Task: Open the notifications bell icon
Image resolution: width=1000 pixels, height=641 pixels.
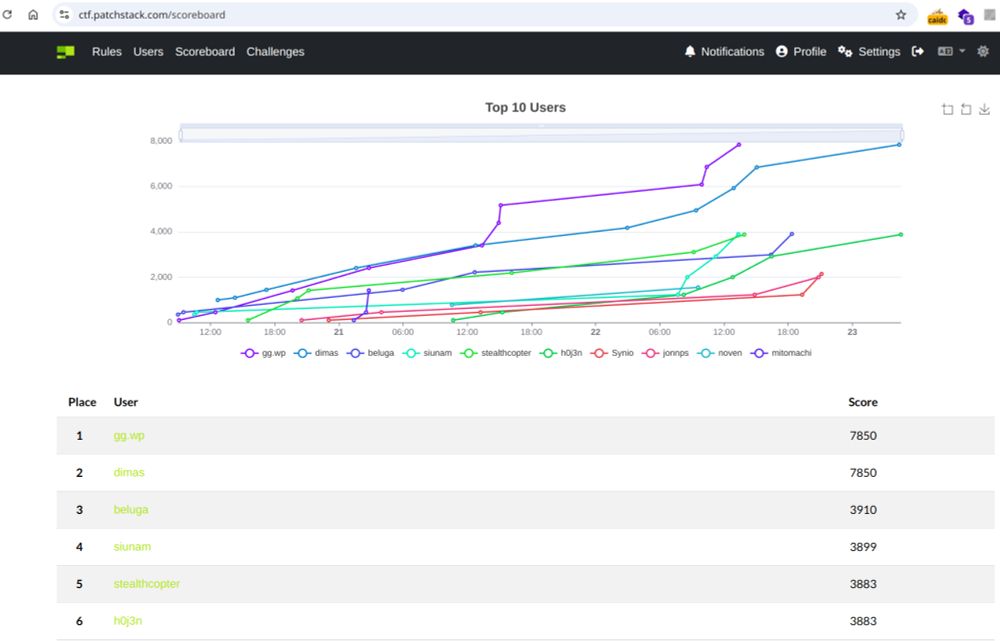Action: [x=689, y=52]
